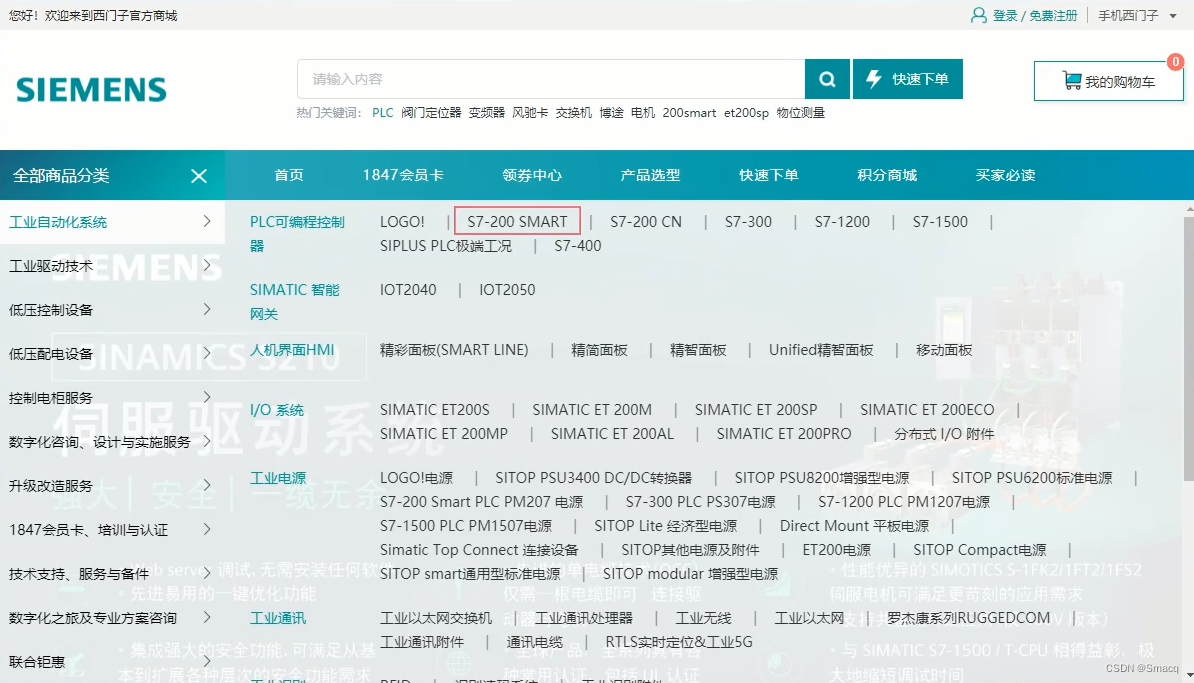The height and width of the screenshot is (683, 1194).
Task: Open the 产品选型 menu
Action: point(650,174)
